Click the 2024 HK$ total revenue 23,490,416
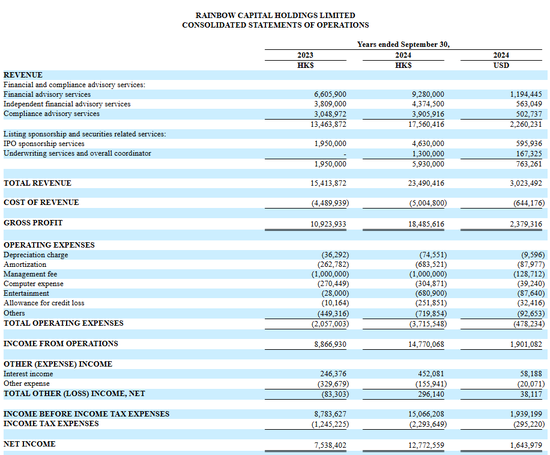 (x=426, y=183)
